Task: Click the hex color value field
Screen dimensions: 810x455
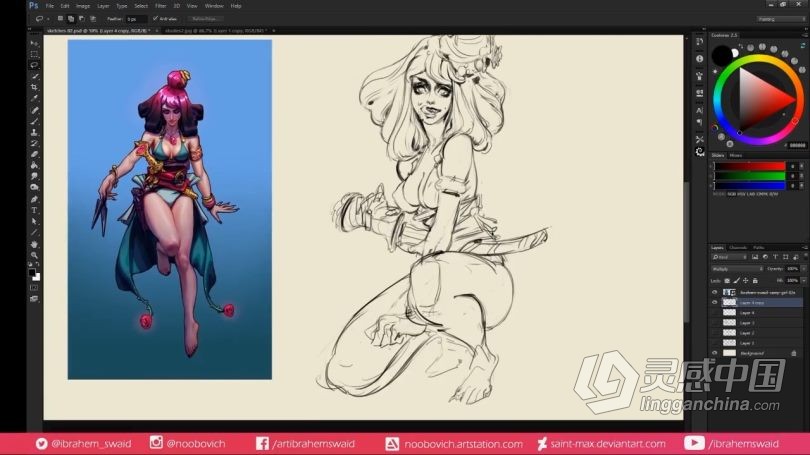Action: (x=797, y=146)
